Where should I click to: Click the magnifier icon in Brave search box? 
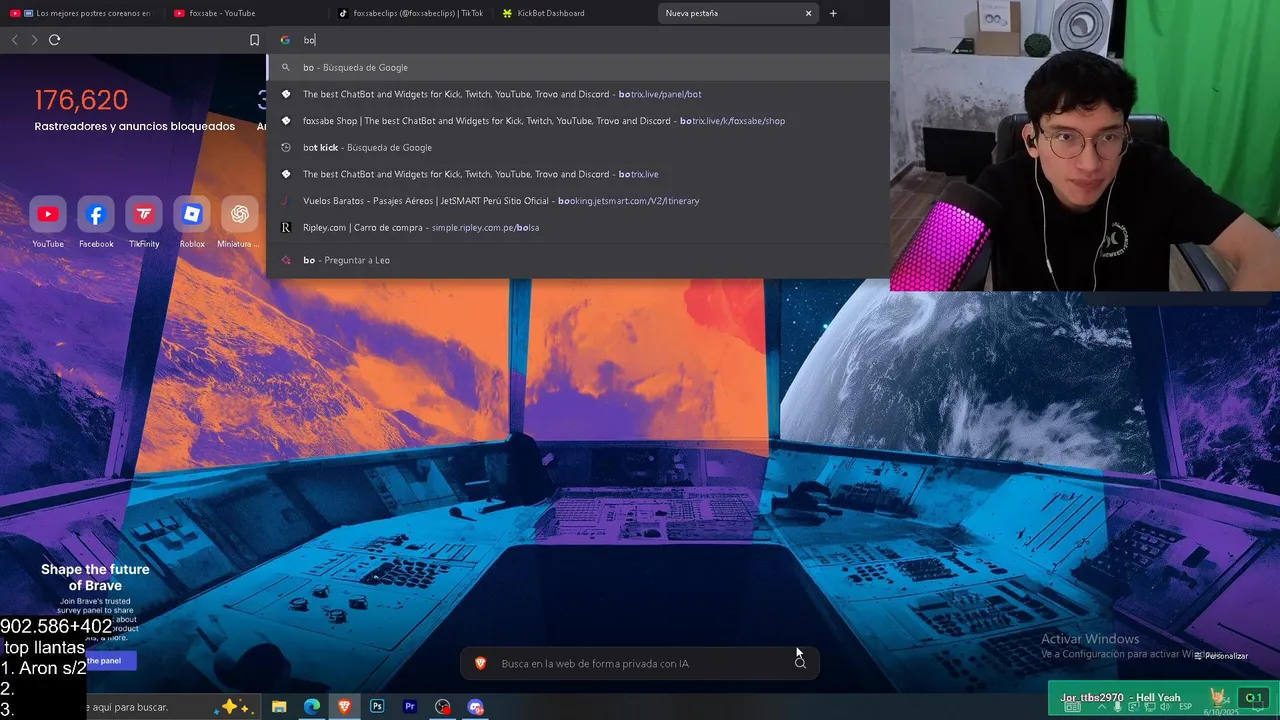click(800, 663)
